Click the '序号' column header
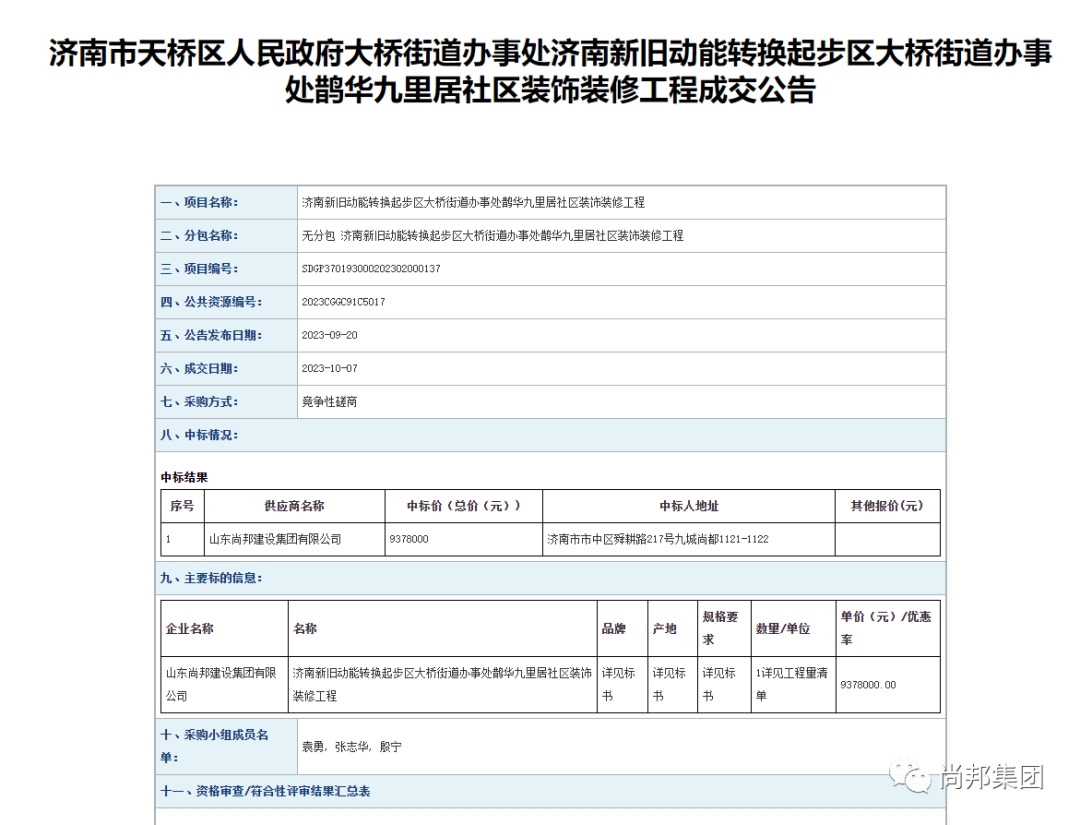Image resolution: width=1080 pixels, height=825 pixels. 183,506
